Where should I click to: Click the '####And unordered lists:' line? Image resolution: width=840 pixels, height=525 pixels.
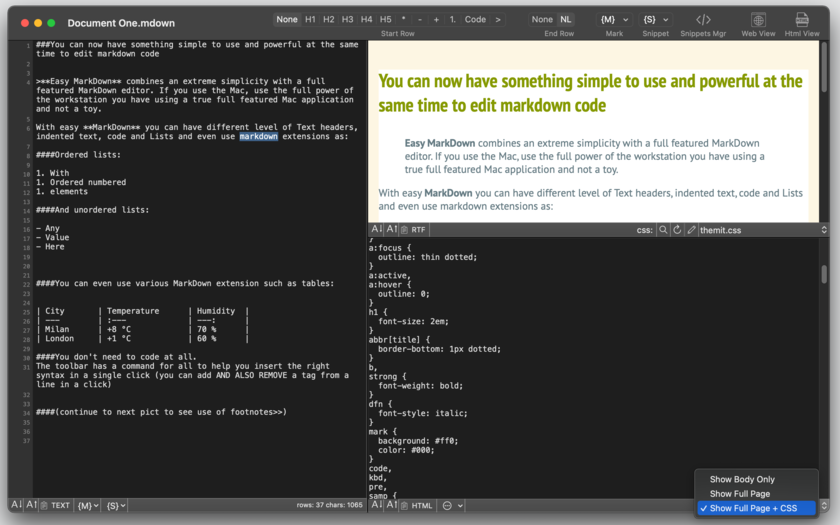point(92,210)
